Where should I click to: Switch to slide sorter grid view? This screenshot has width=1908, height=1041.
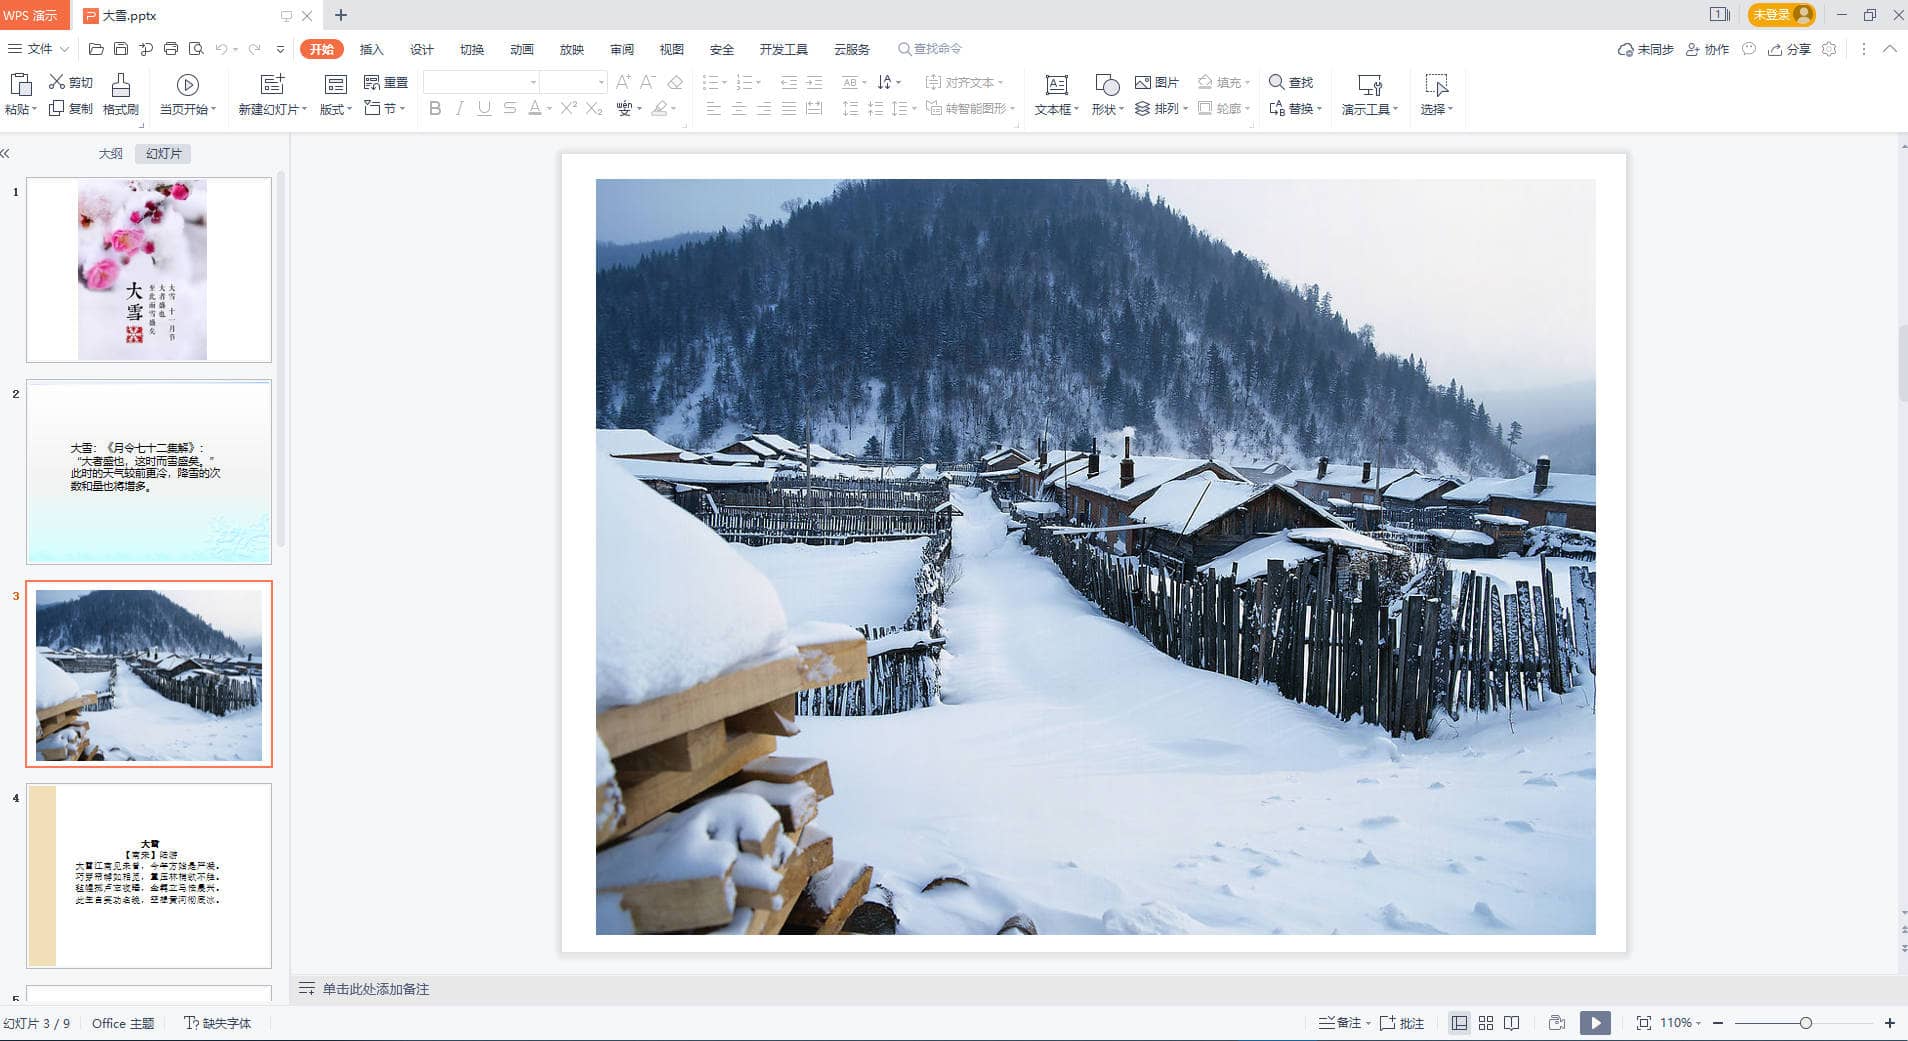[x=1486, y=1023]
